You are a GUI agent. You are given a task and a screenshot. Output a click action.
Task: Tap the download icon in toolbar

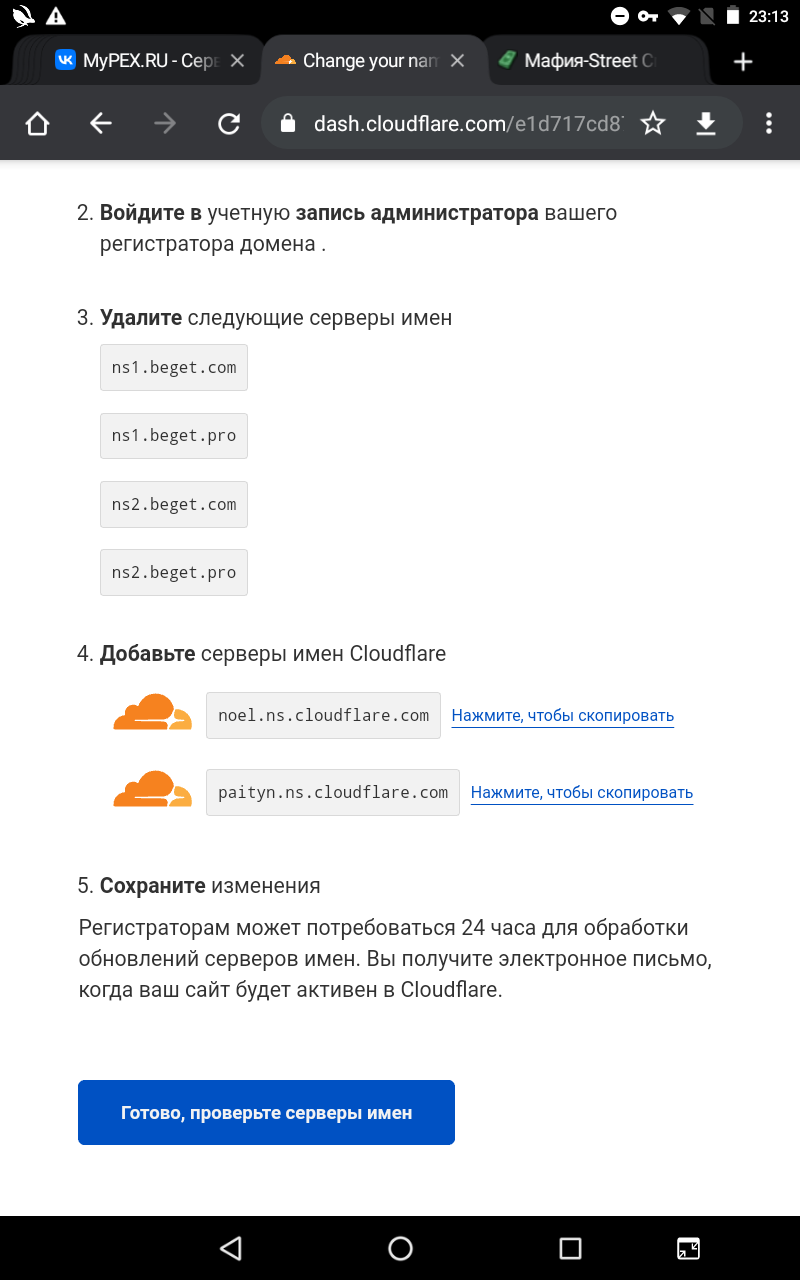706,123
